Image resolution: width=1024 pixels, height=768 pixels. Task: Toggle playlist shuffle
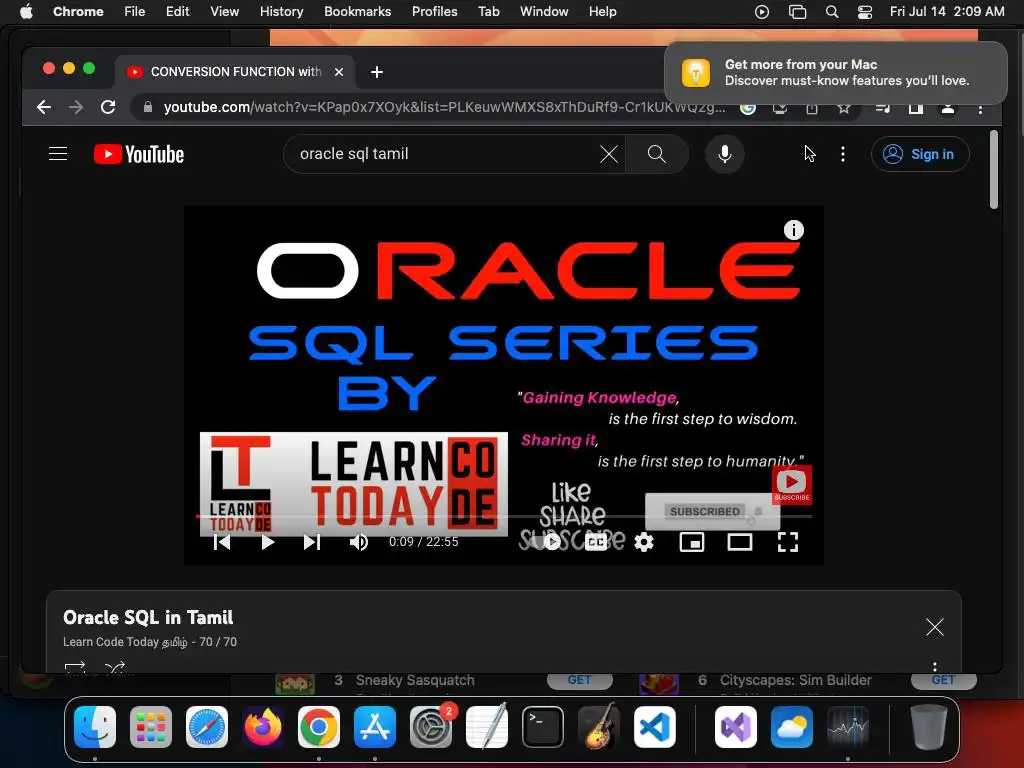point(115,667)
